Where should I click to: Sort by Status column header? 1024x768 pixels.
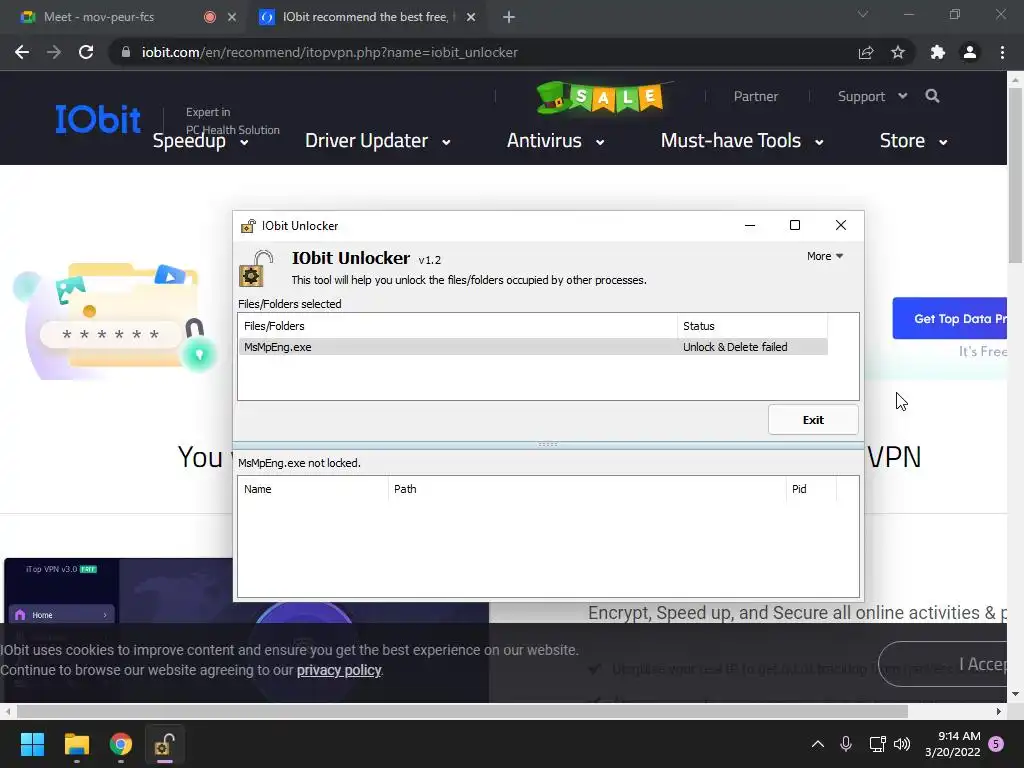point(752,326)
